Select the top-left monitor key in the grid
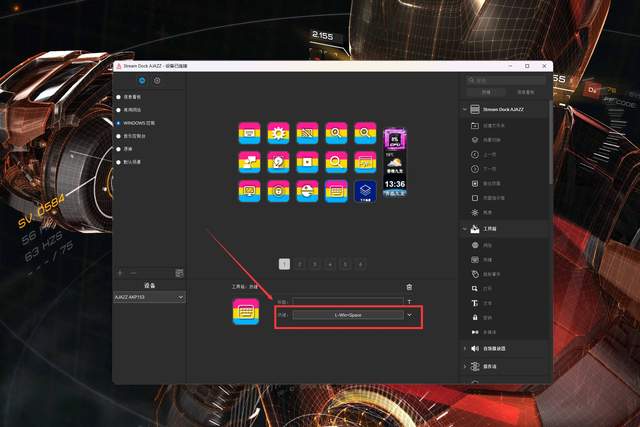 pos(249,133)
